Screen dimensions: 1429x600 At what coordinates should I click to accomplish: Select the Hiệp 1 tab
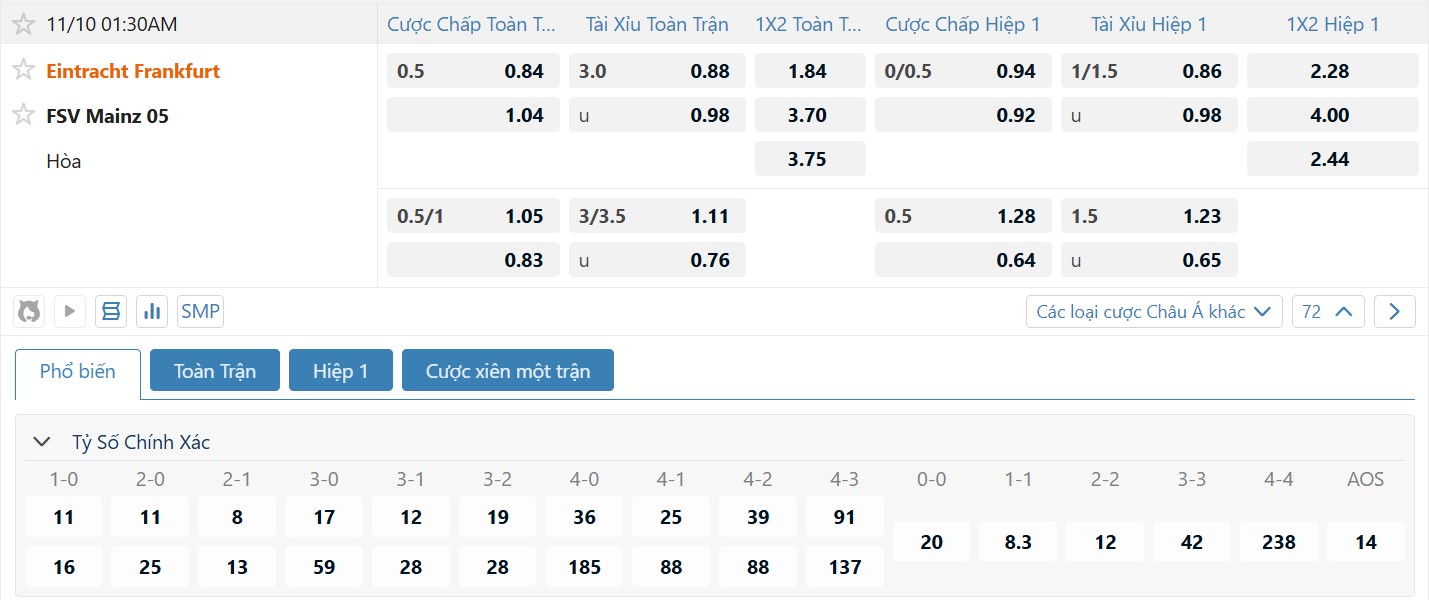coord(341,371)
